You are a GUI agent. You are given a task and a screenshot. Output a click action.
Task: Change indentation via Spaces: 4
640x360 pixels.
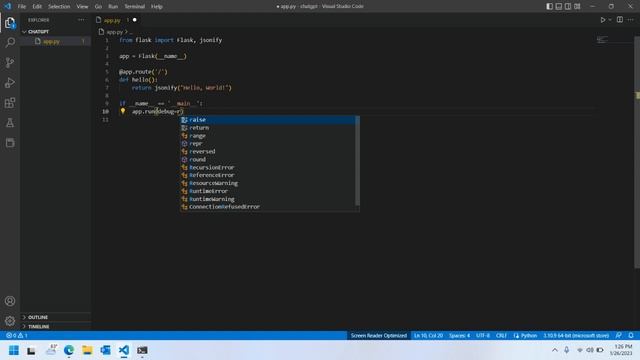tap(459, 336)
